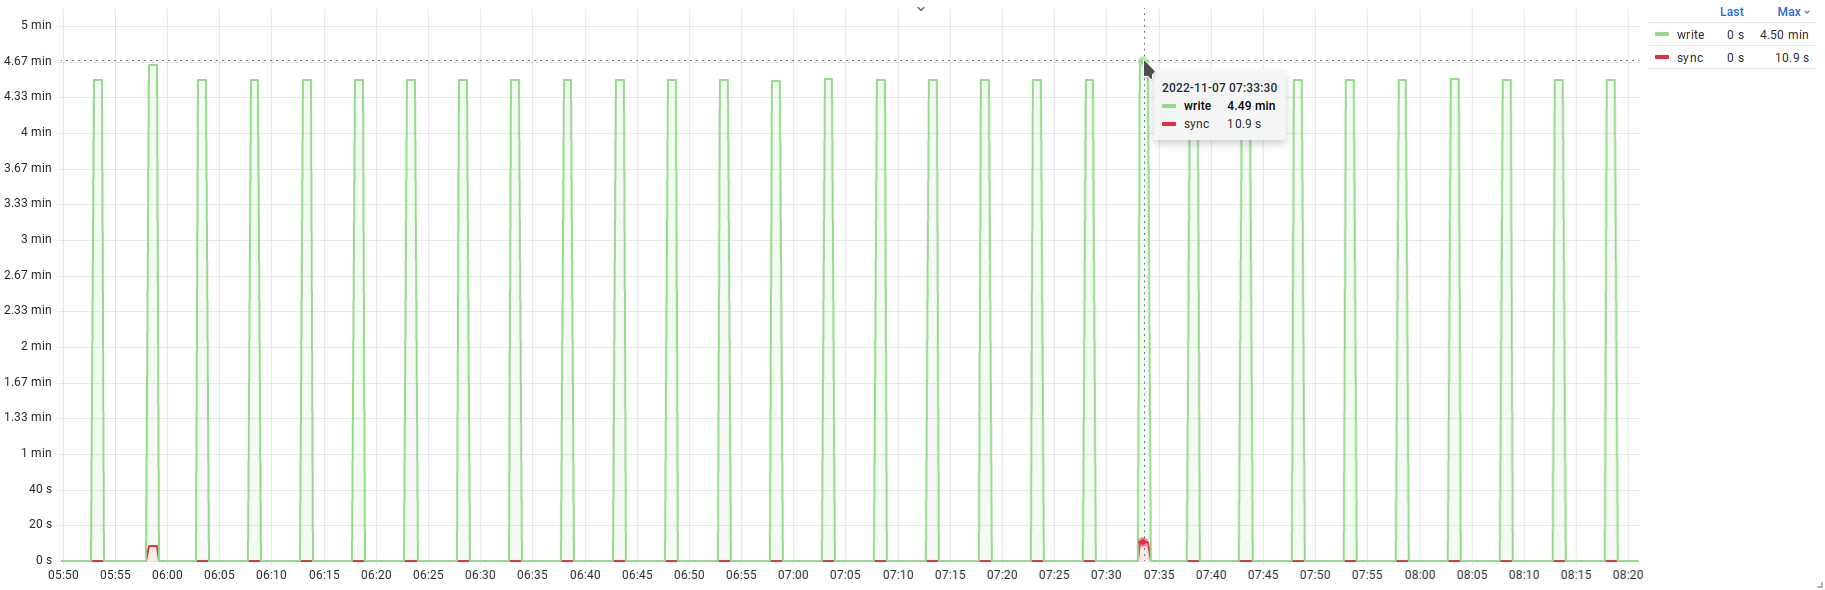Open color picker for sync series swatch
1825x590 pixels.
pyautogui.click(x=1662, y=58)
